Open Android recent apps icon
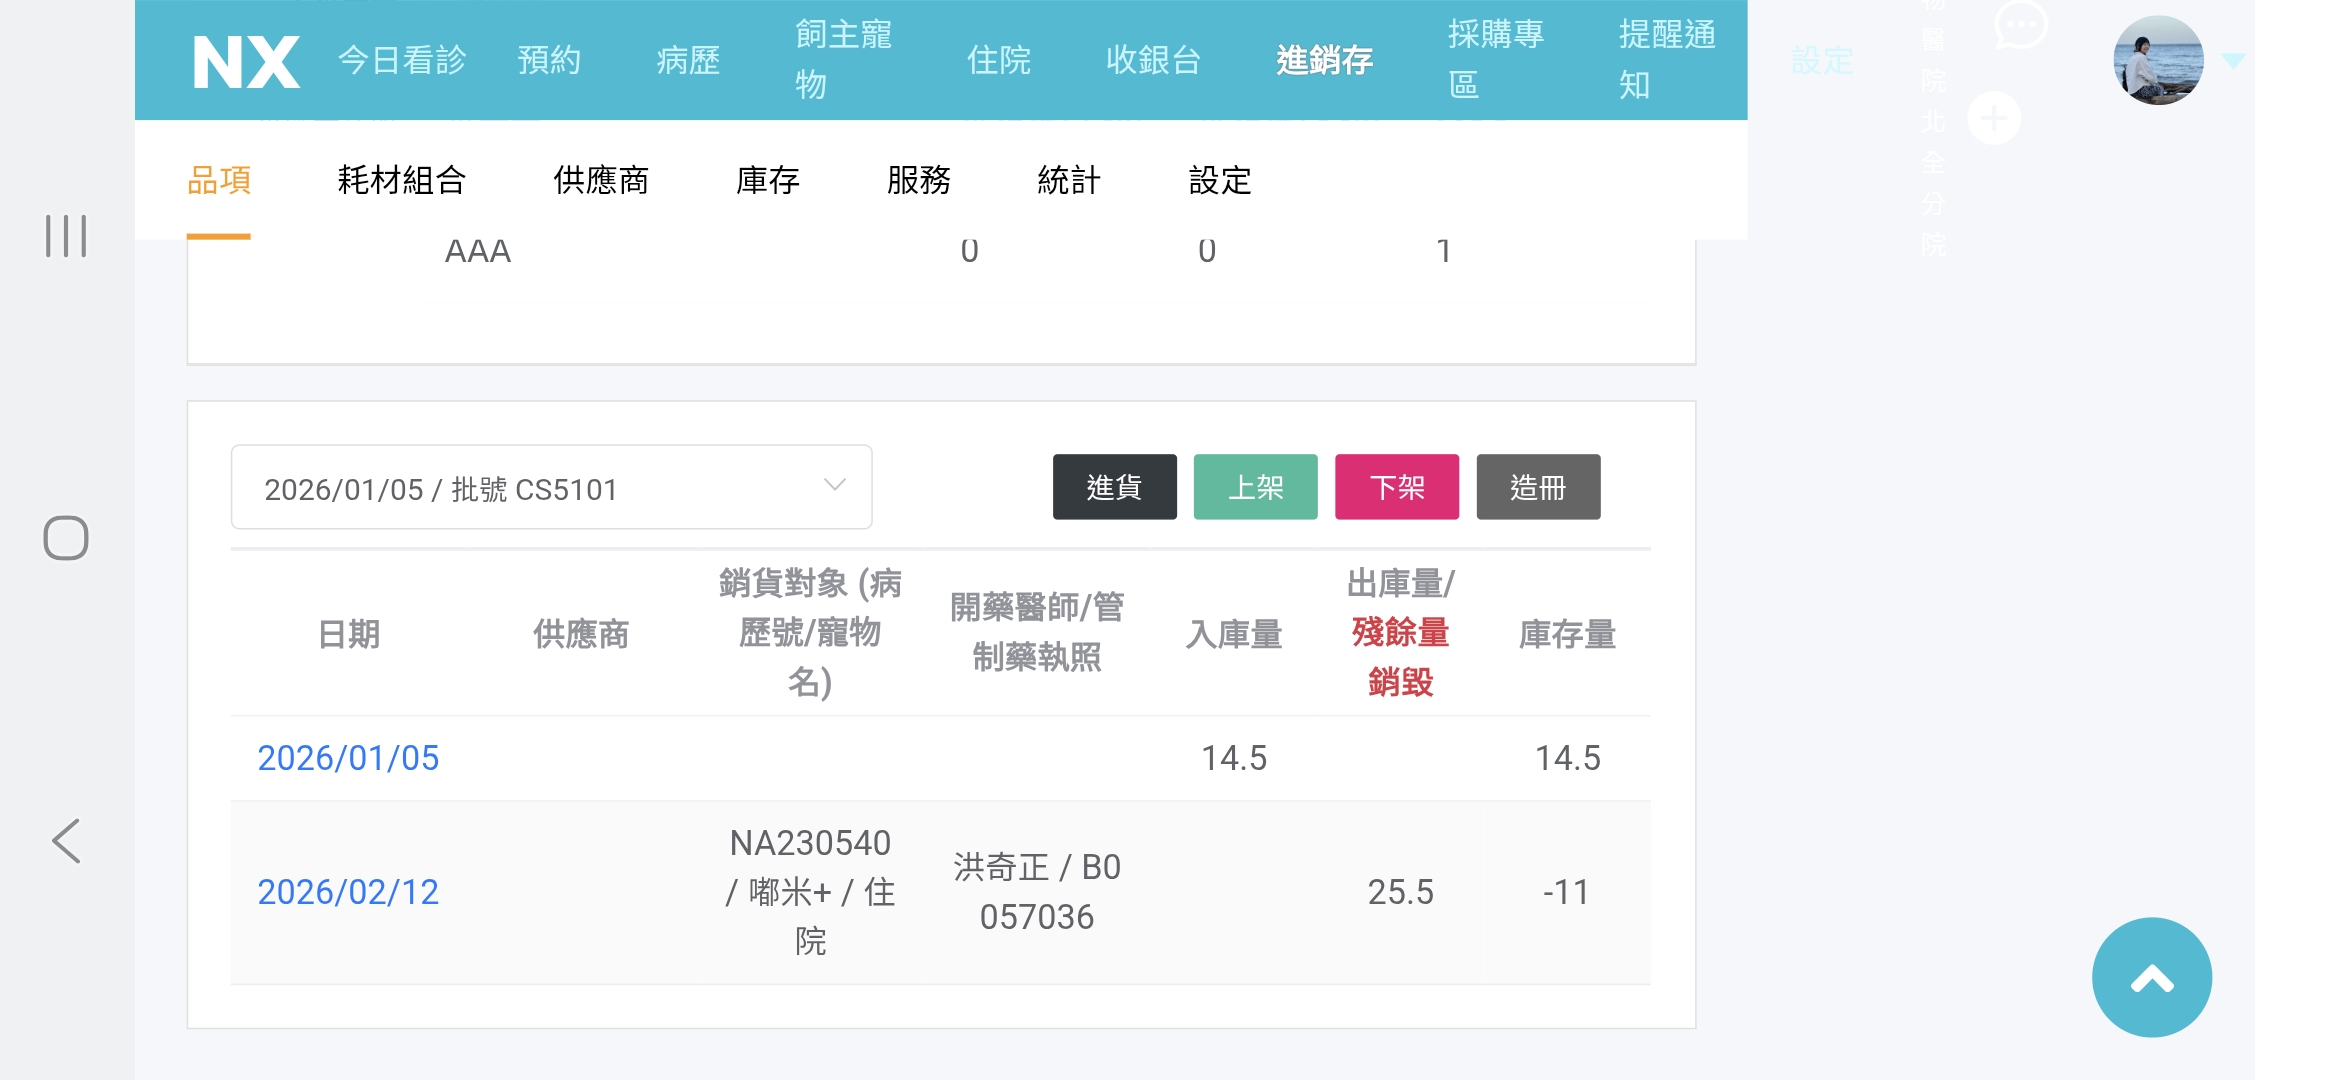Image resolution: width=2340 pixels, height=1080 pixels. (x=66, y=236)
